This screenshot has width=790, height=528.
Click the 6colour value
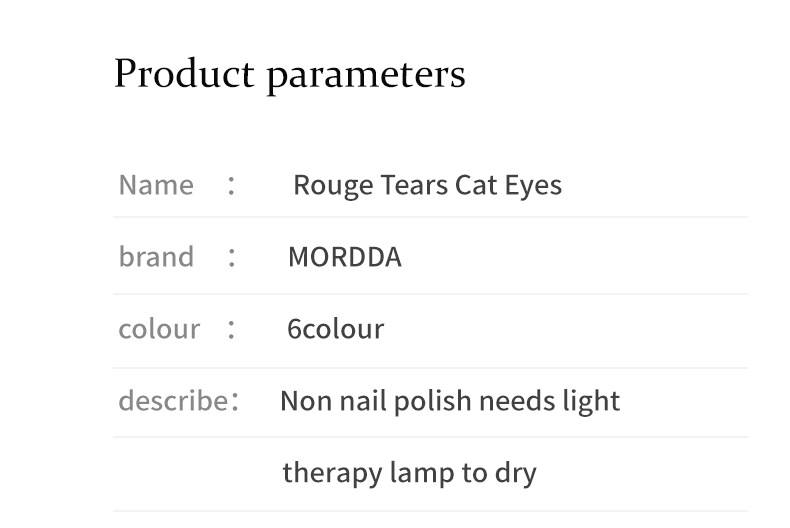coord(336,329)
